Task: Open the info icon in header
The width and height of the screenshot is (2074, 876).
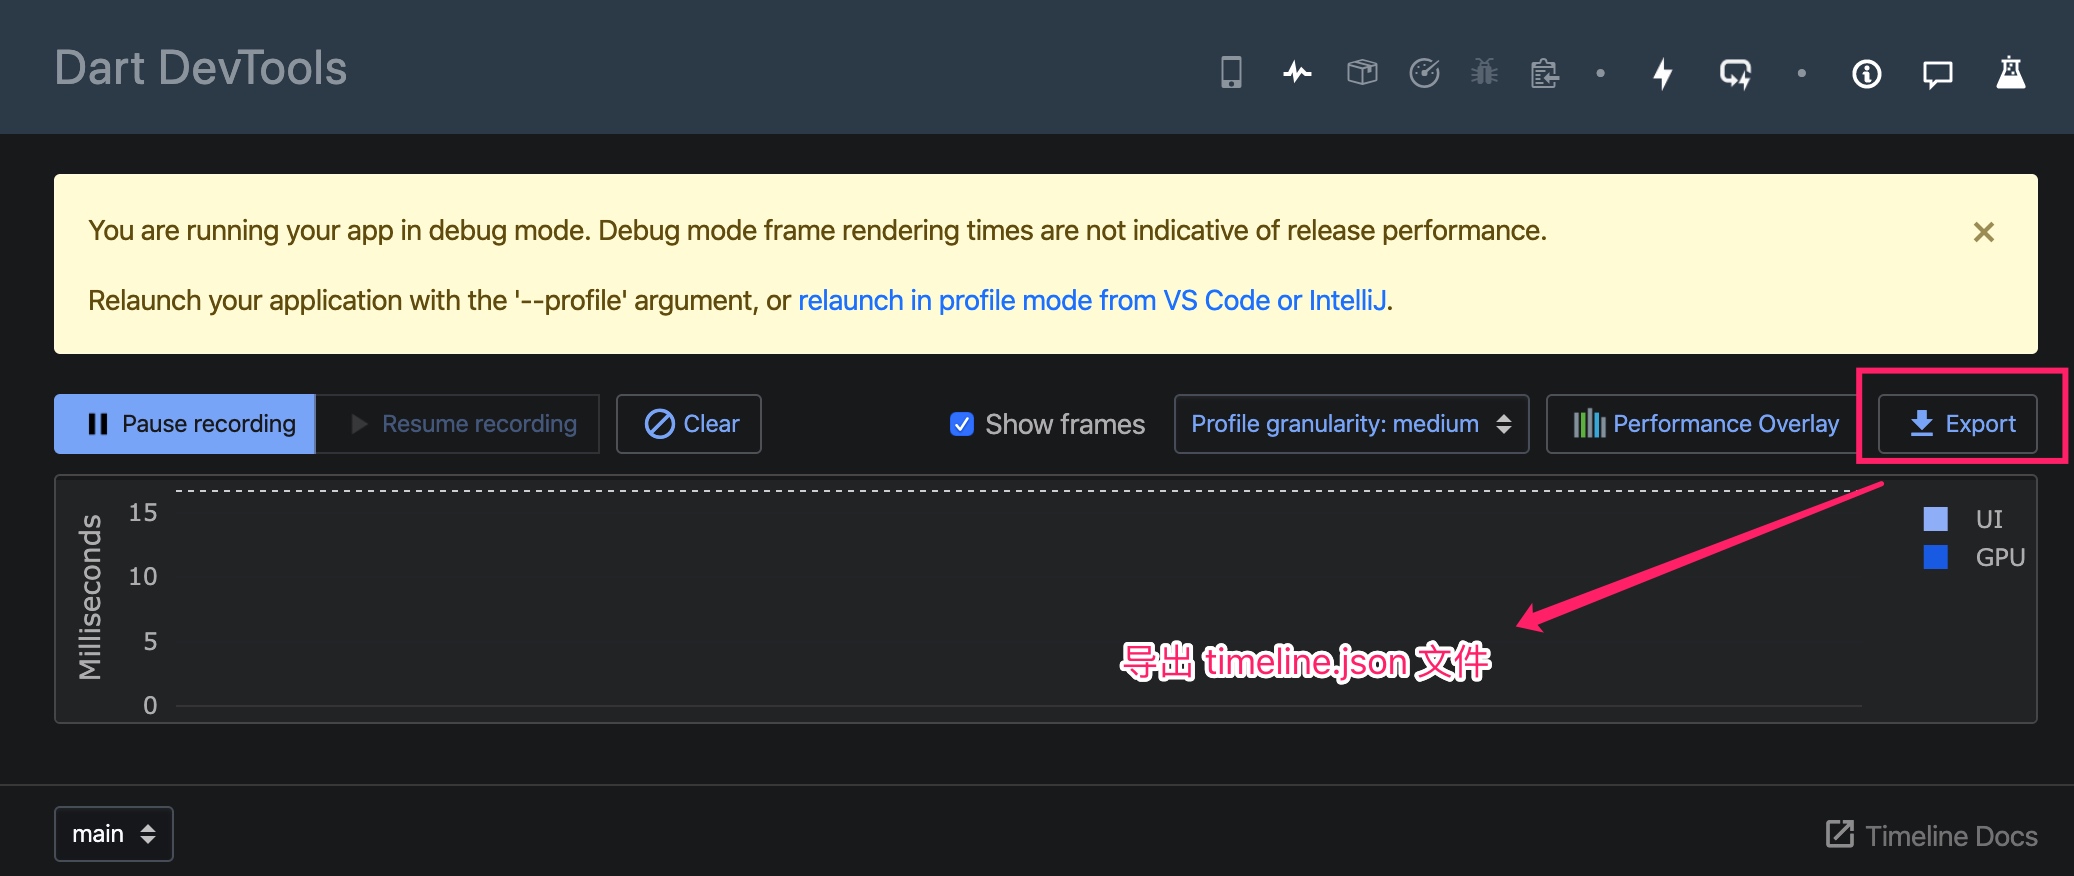Action: pyautogui.click(x=1866, y=73)
